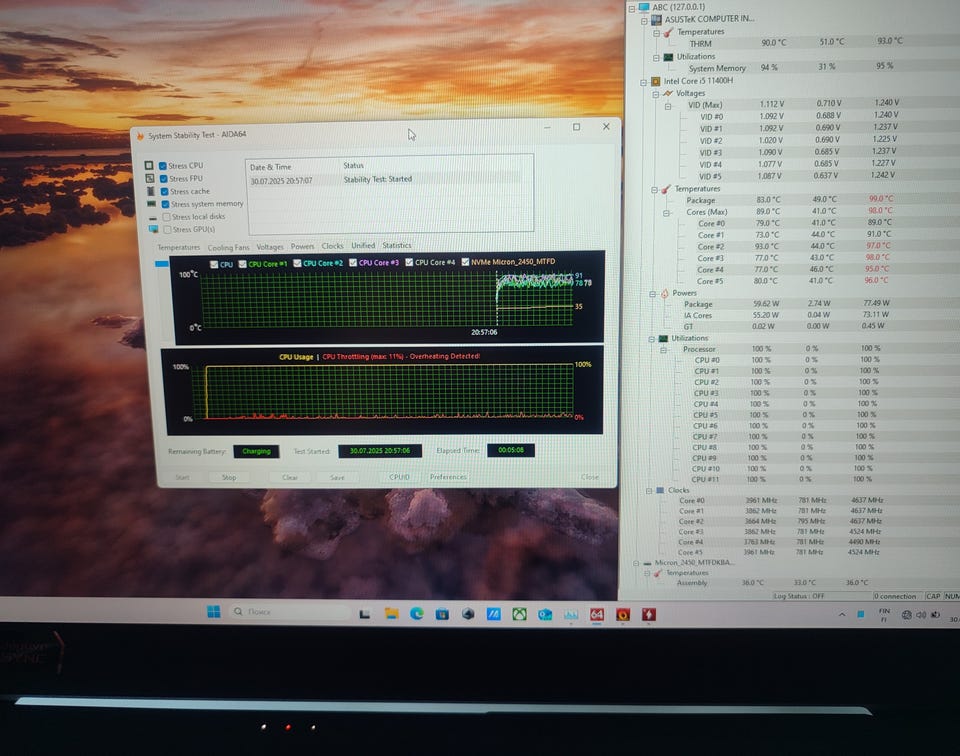Collapse the Voltages tree node
Image resolution: width=960 pixels, height=756 pixels.
tap(656, 94)
